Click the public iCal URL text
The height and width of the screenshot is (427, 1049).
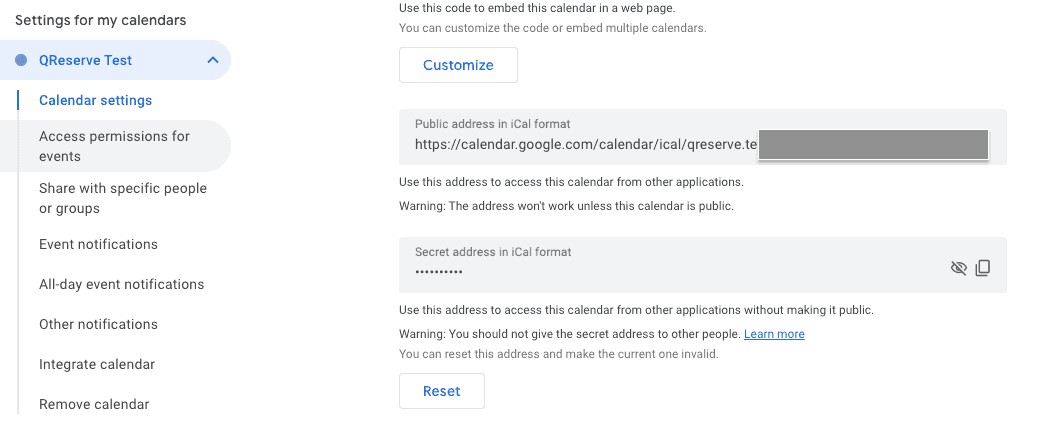point(586,144)
